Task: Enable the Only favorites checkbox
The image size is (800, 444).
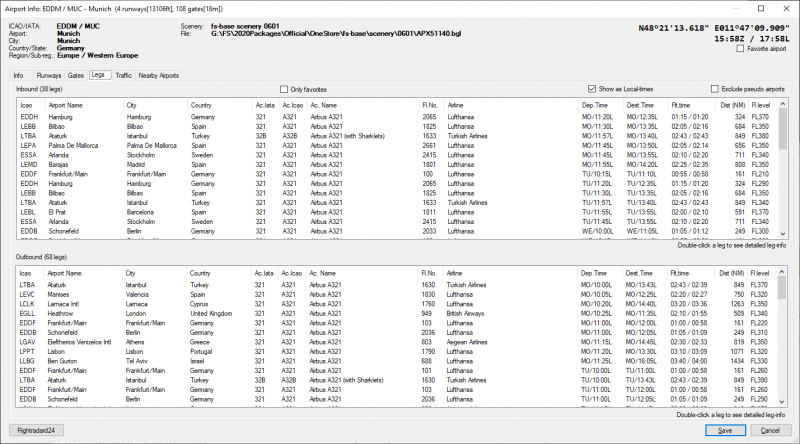Action: [x=283, y=89]
